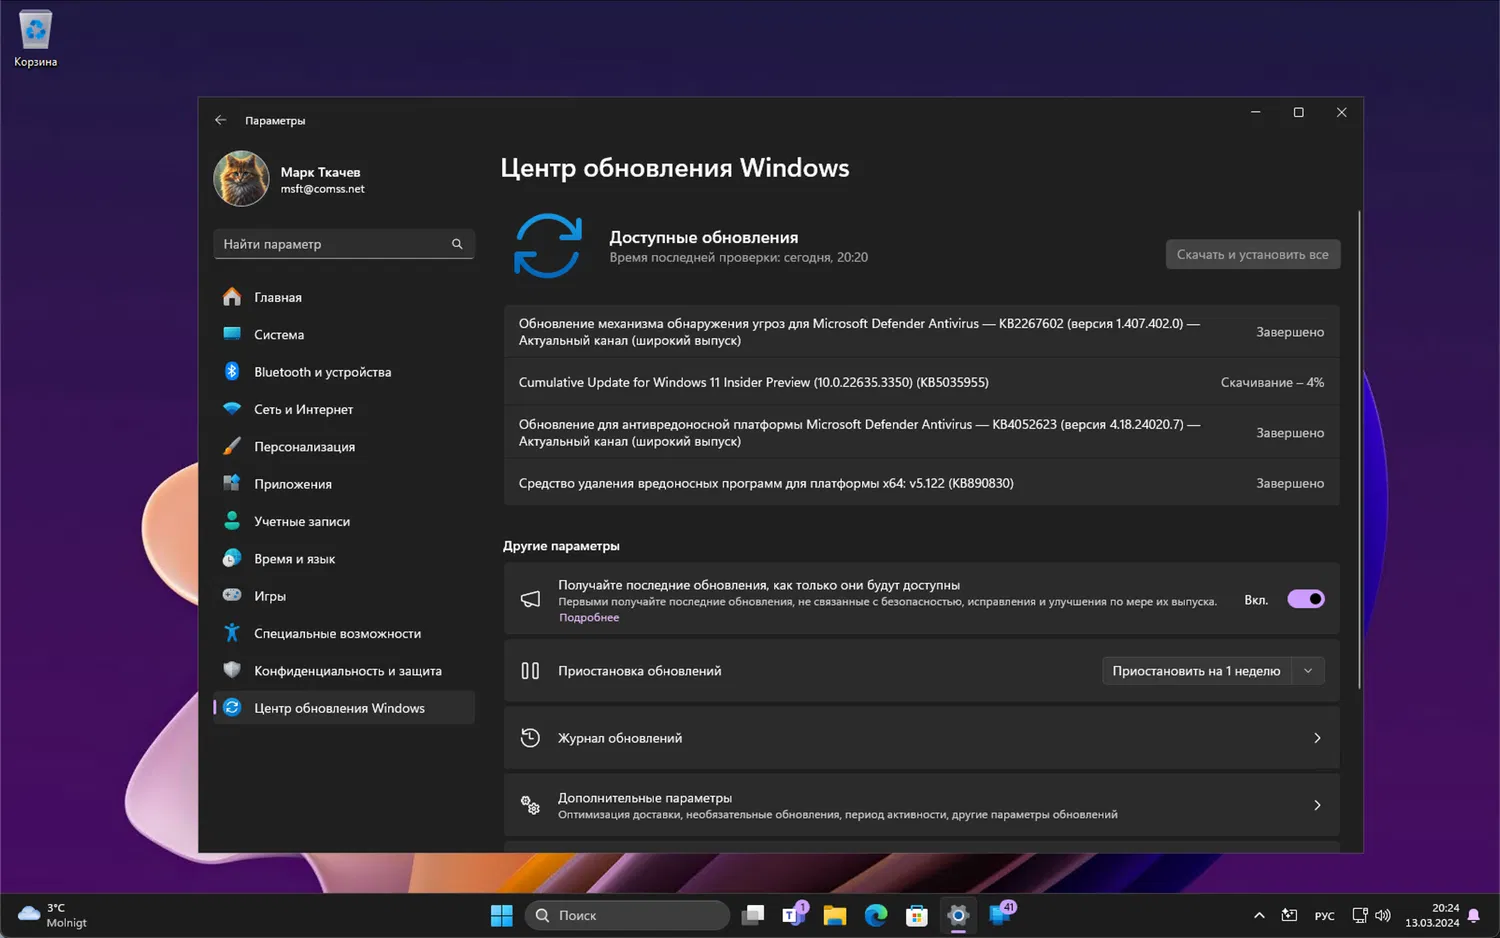
Task: Open Система via its monitor icon
Action: pyautogui.click(x=232, y=334)
